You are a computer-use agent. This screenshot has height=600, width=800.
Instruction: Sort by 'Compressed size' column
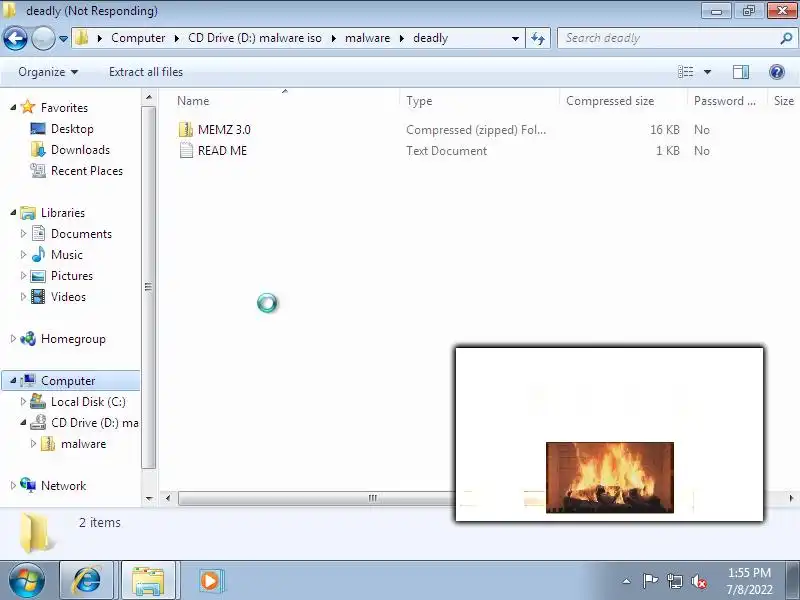point(610,101)
